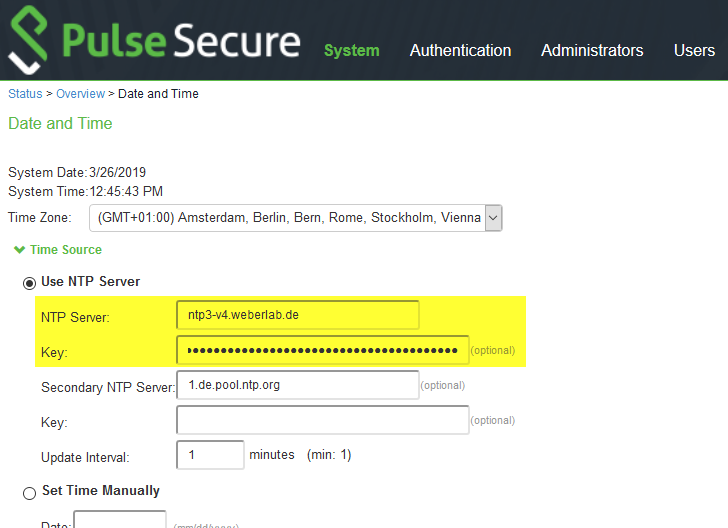The height and width of the screenshot is (528, 728).
Task: Go to the Overview breadcrumb link
Action: tap(80, 94)
